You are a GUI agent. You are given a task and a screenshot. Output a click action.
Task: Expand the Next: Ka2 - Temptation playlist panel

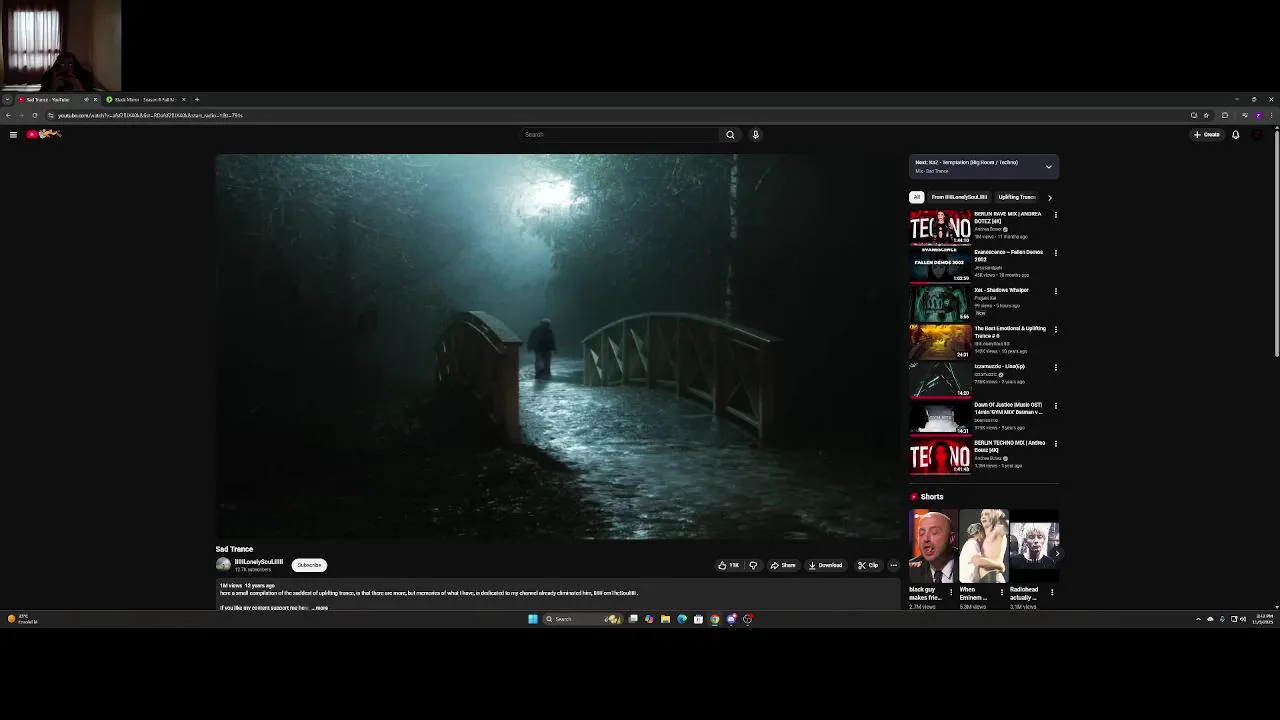point(1048,167)
